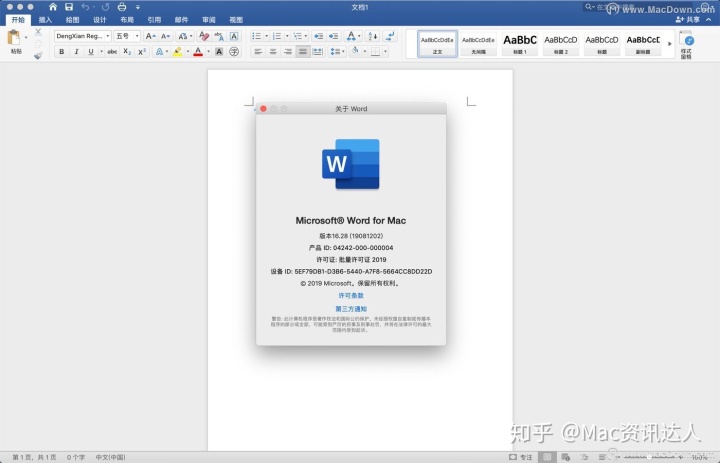Switch to the 引用 tab
Image resolution: width=720 pixels, height=463 pixels.
(154, 20)
